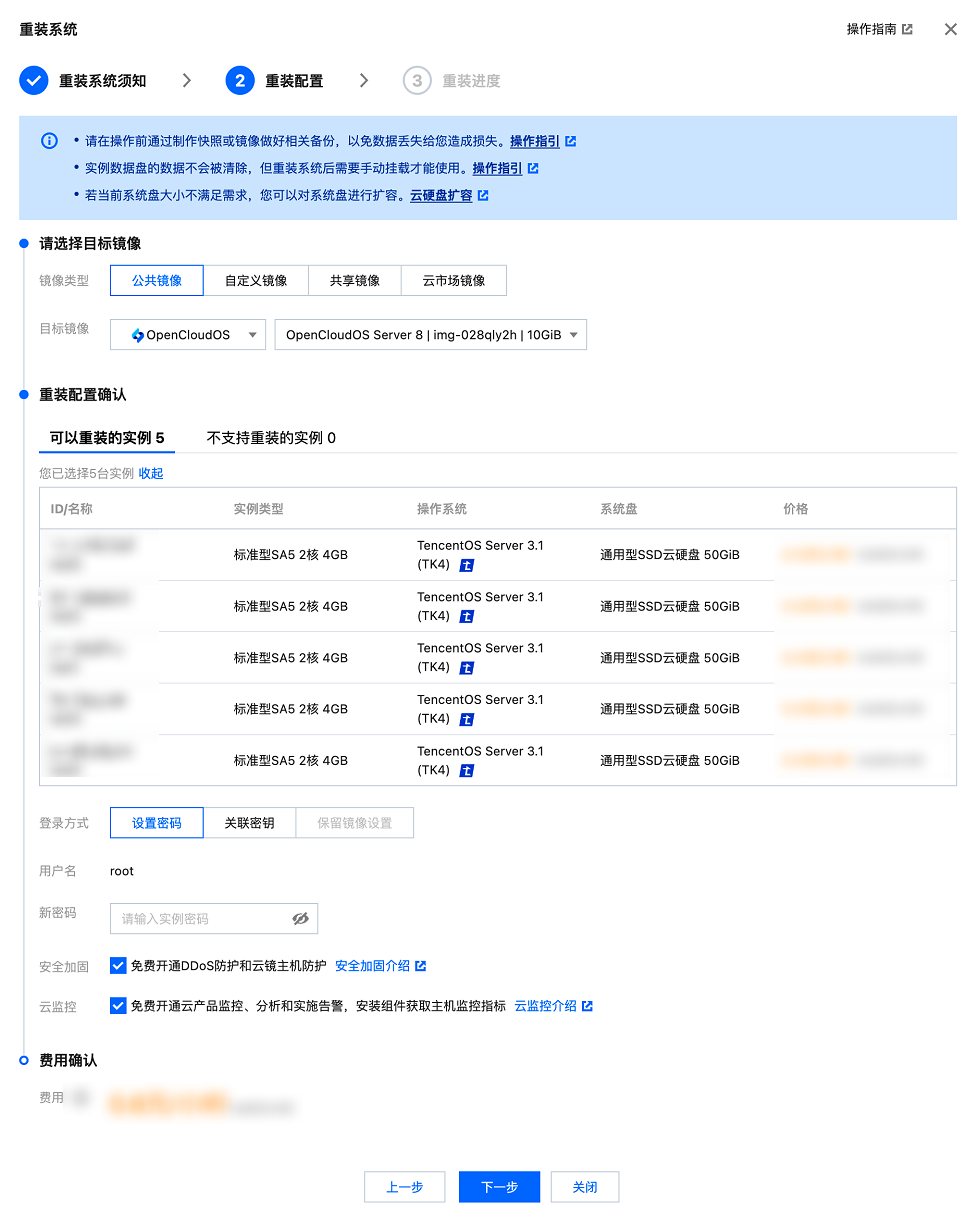Click TencentOS icon in first instance row
The image size is (966, 1226).
467,565
